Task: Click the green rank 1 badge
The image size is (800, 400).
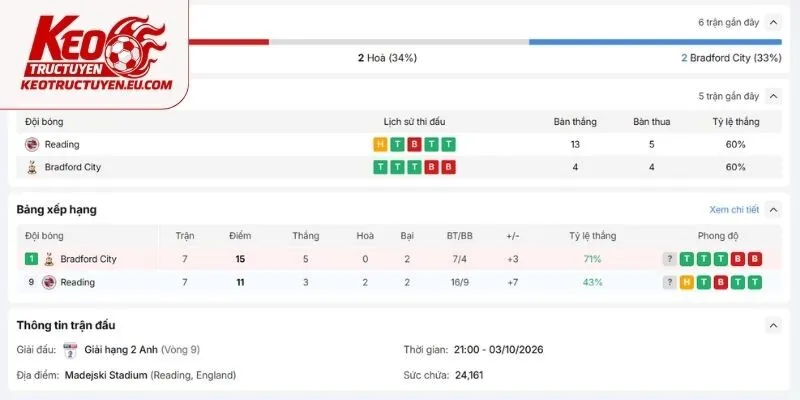Action: coord(31,259)
